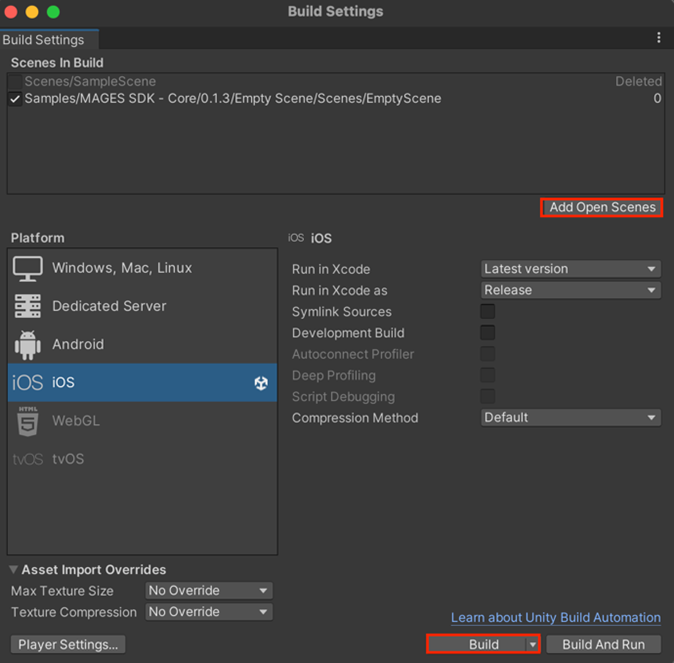Collapse the Asset Import Overrides section

[13, 570]
